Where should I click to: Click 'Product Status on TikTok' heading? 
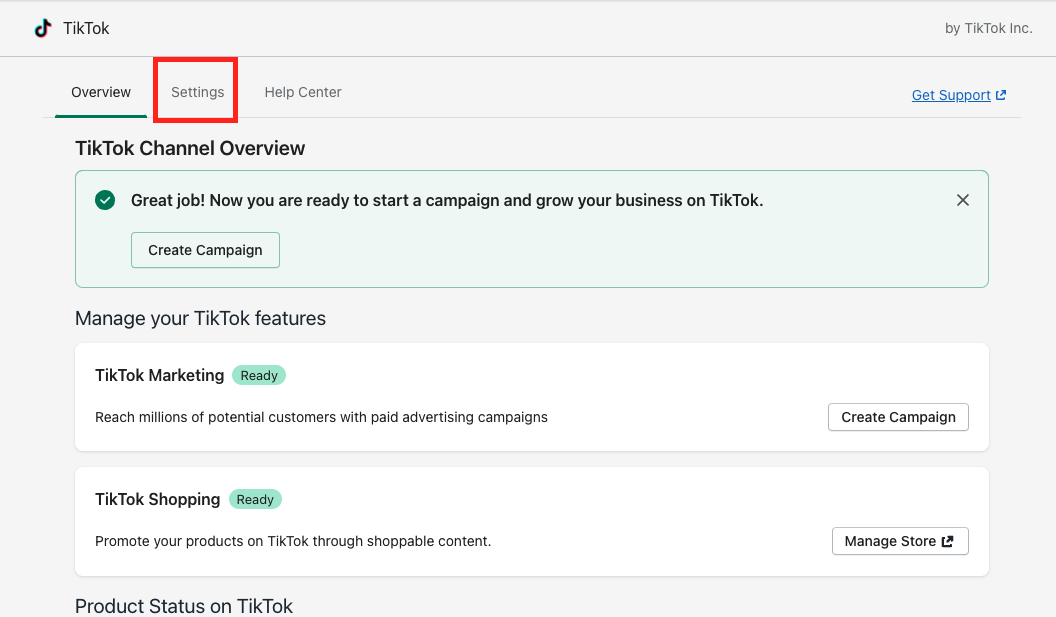tap(184, 606)
